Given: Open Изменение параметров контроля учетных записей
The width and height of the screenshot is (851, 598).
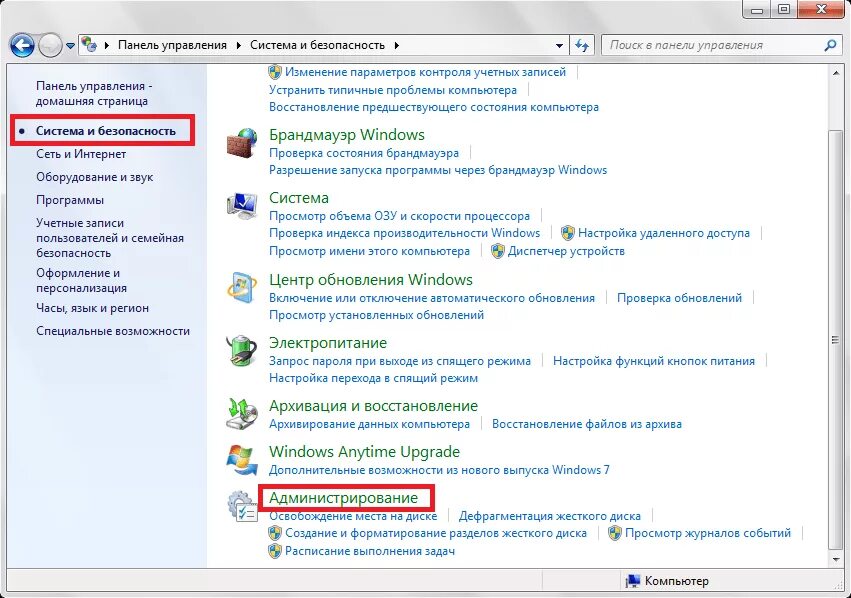Looking at the screenshot, I should (x=426, y=72).
